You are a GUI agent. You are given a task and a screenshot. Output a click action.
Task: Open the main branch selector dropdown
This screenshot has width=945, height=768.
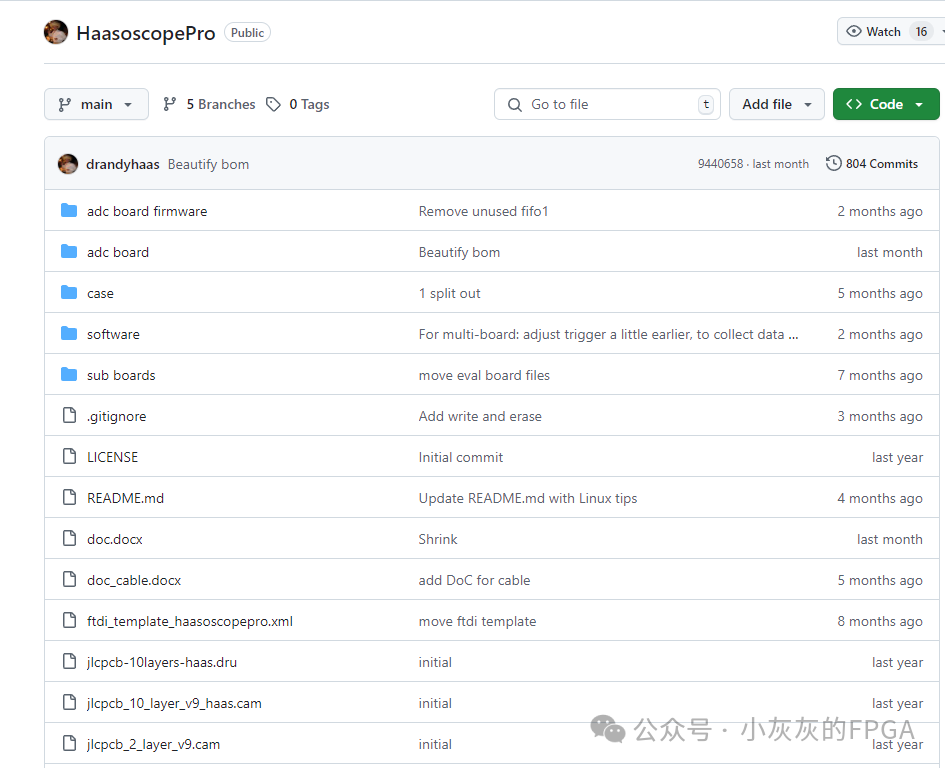click(x=96, y=104)
